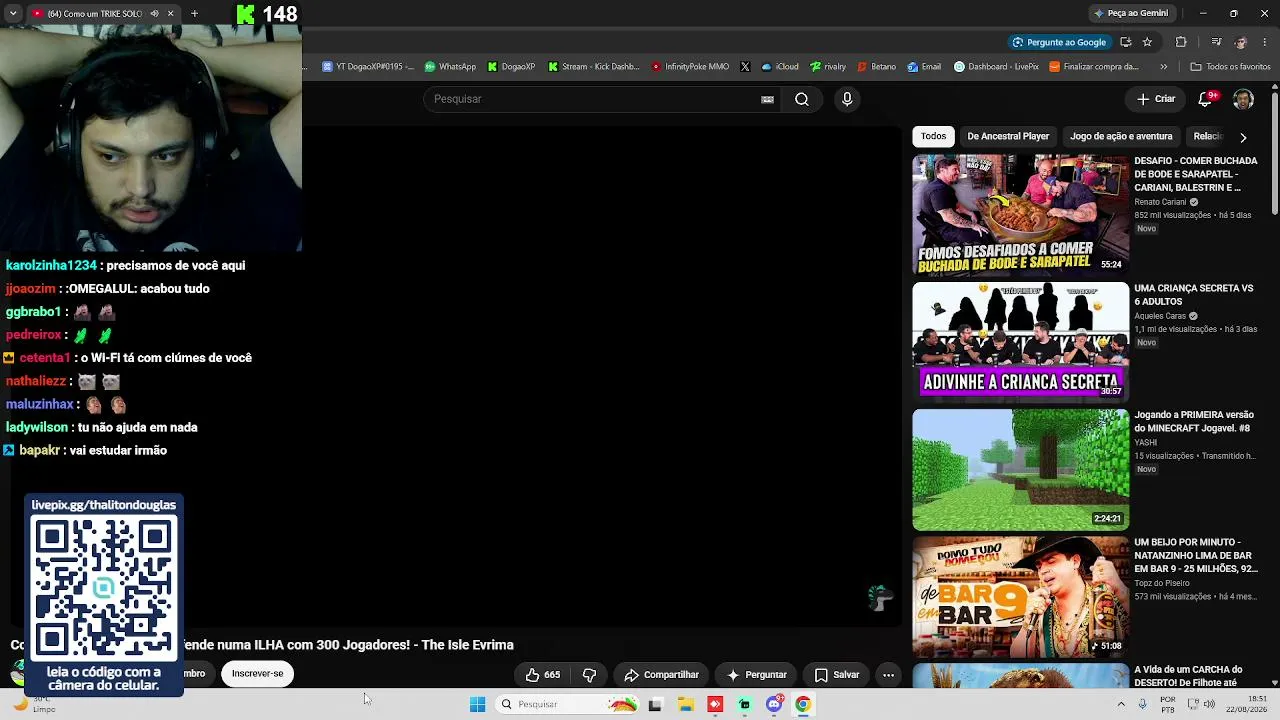Open the on-screen keyboard icon in search

pyautogui.click(x=767, y=99)
